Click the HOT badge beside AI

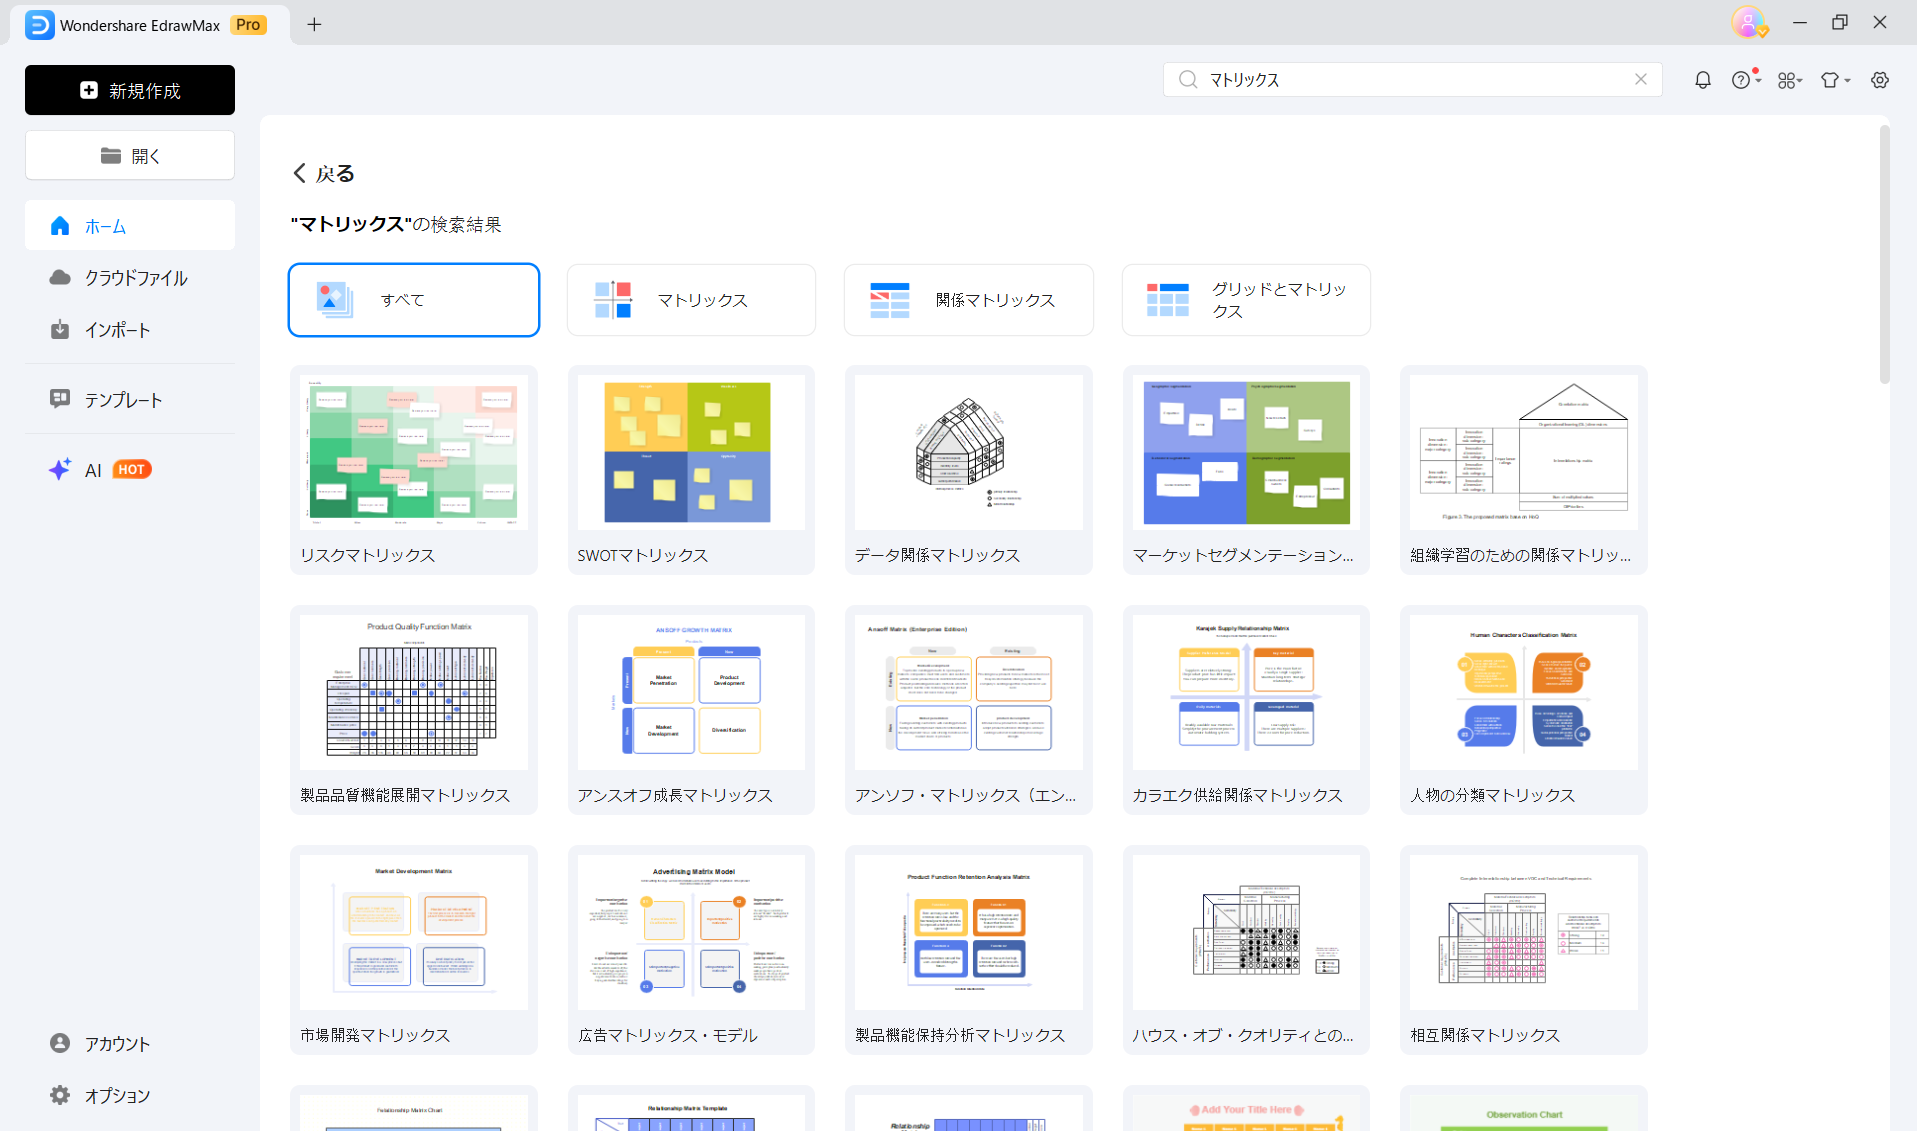131,469
